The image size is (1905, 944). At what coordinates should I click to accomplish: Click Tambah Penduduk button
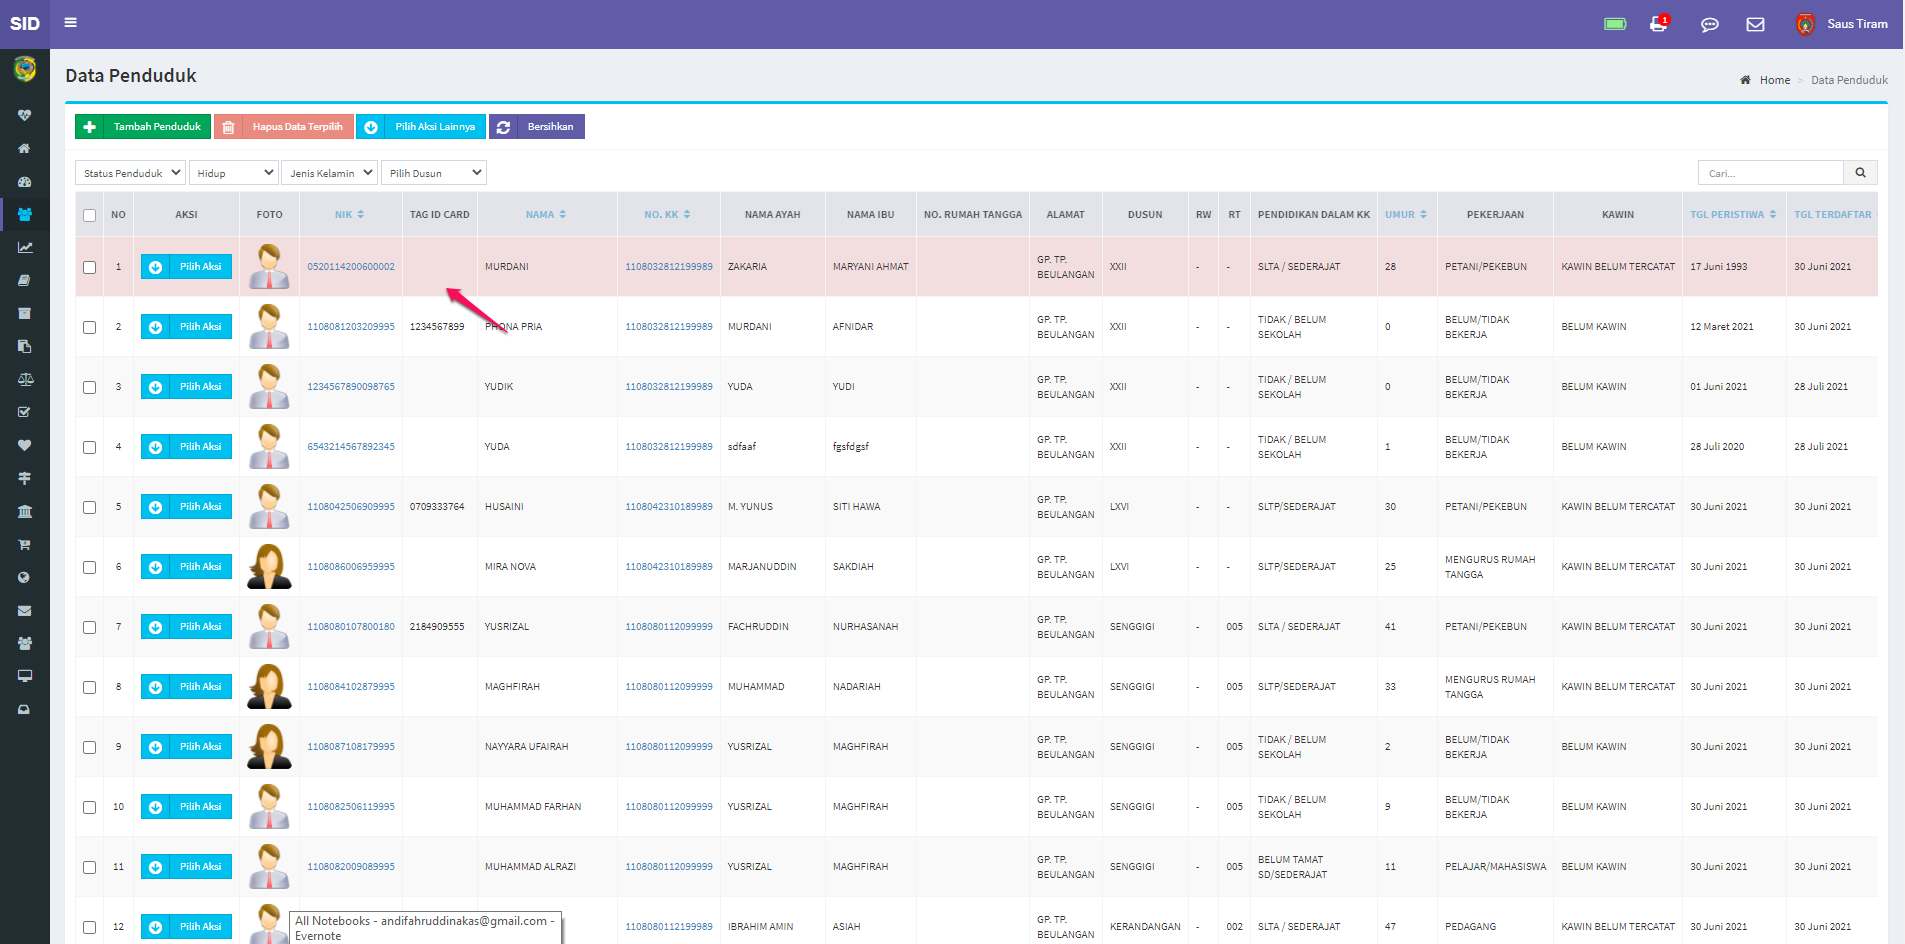(x=143, y=127)
